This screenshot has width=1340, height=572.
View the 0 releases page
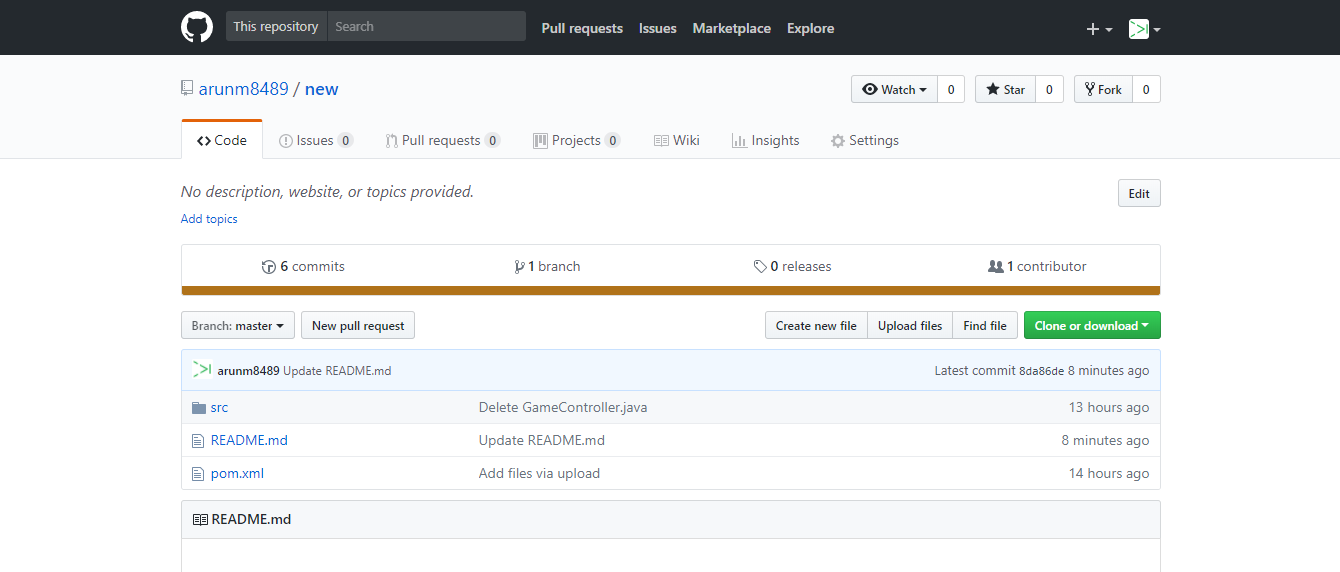tap(793, 266)
